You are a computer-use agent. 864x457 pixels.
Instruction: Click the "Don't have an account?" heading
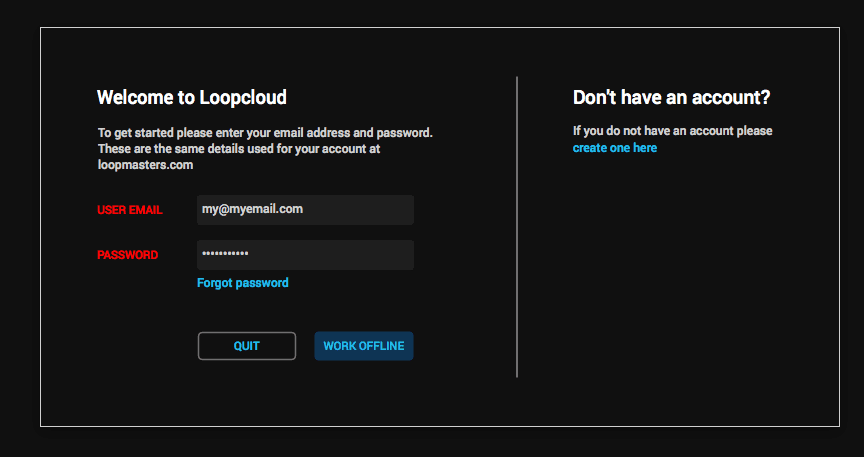point(671,97)
